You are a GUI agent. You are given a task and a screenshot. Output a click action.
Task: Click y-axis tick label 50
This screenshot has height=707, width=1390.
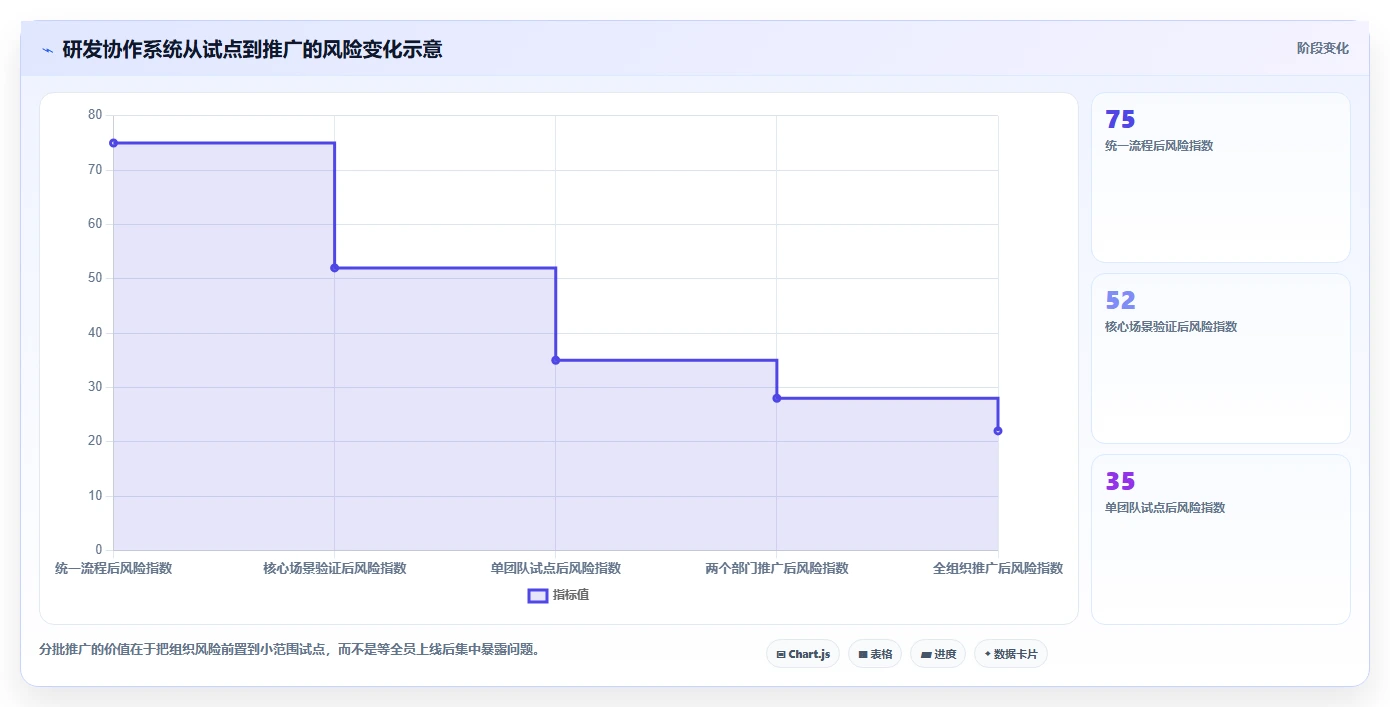95,278
